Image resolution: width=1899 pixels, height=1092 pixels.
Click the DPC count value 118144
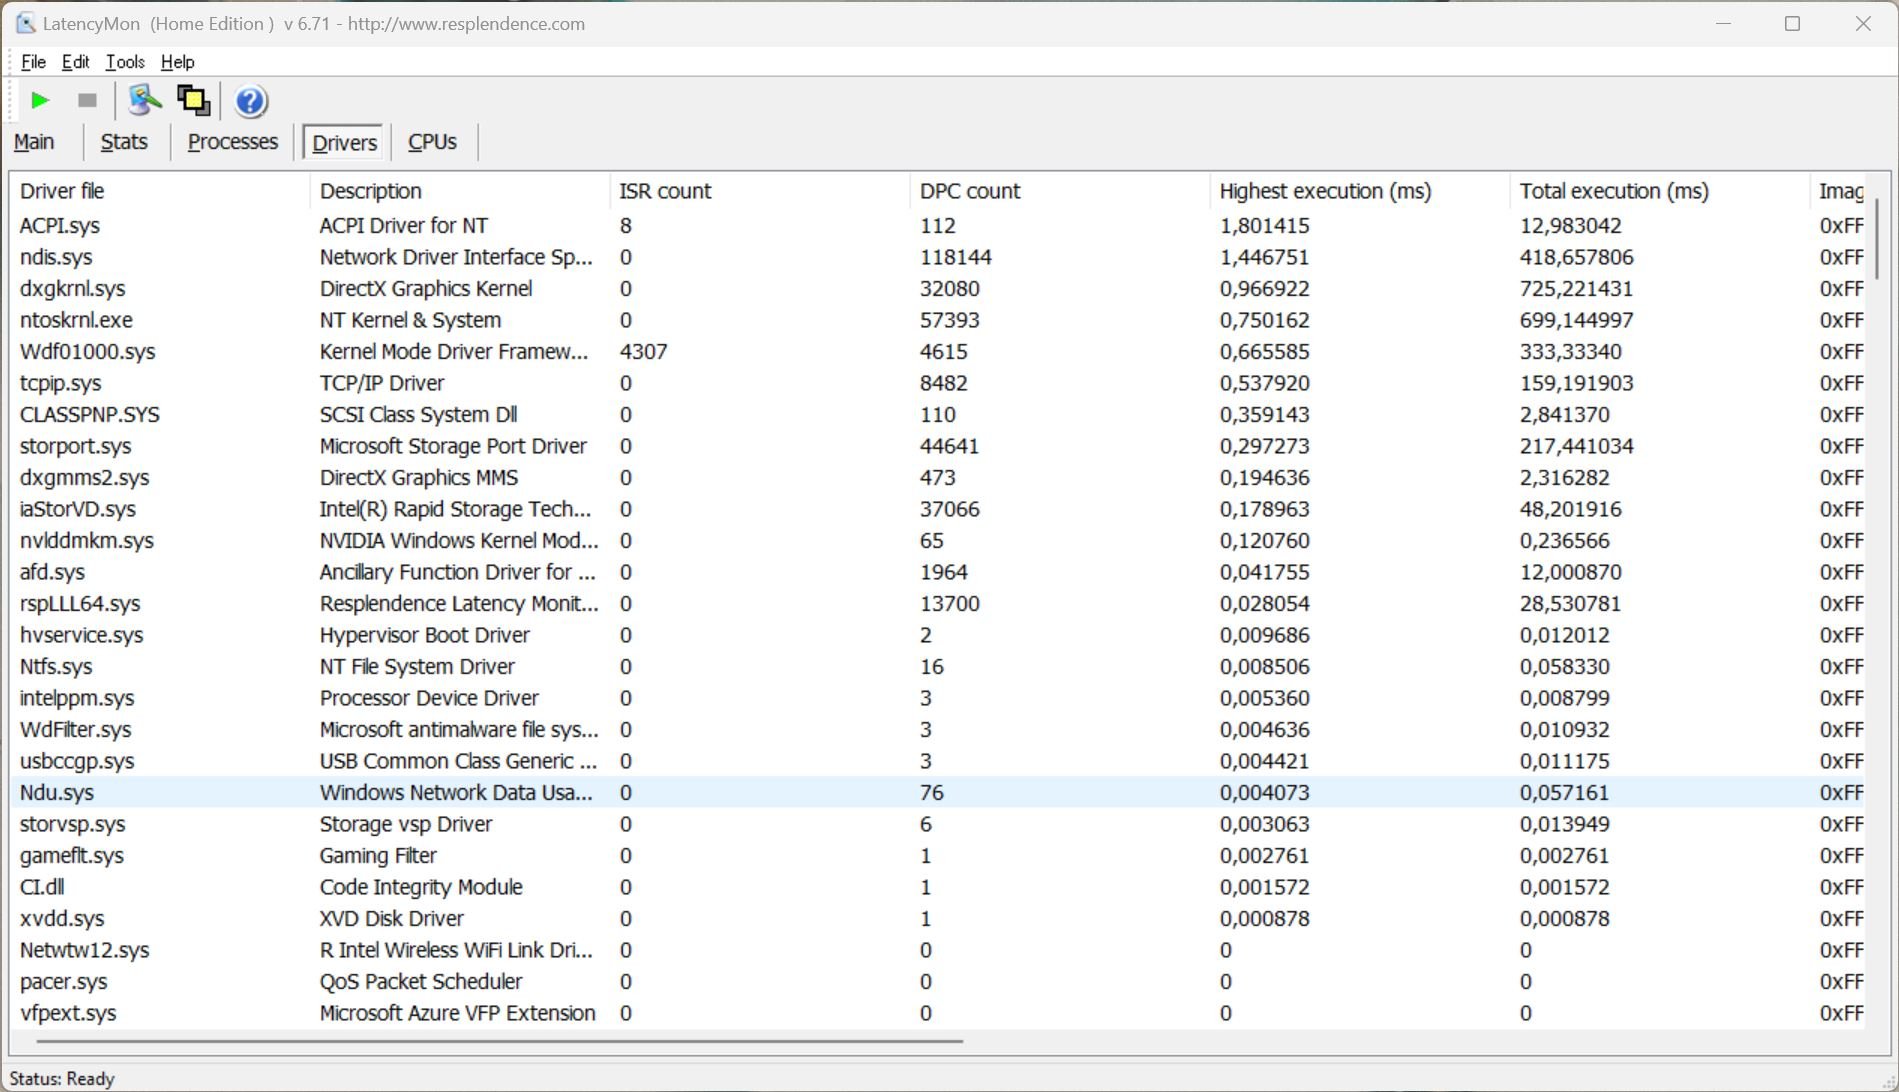pos(956,257)
